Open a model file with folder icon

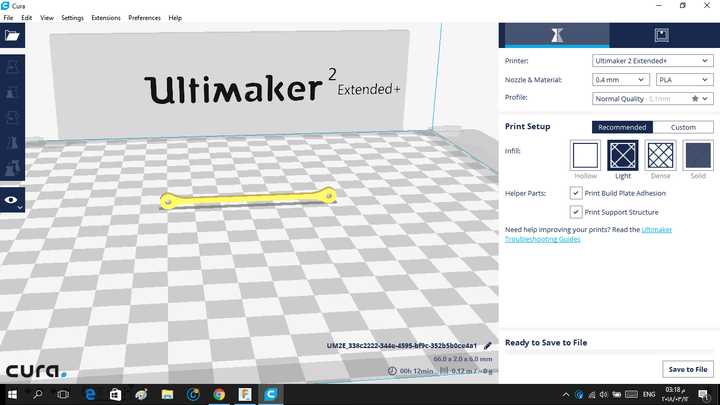[x=12, y=35]
